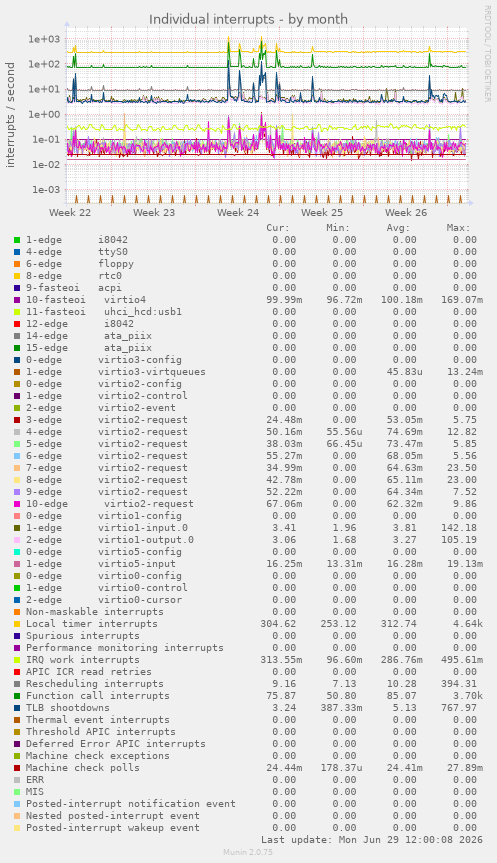Click the '2-edge virtio0-cursor' legend label
Viewport: 497px width, 863px height.
click(103, 600)
